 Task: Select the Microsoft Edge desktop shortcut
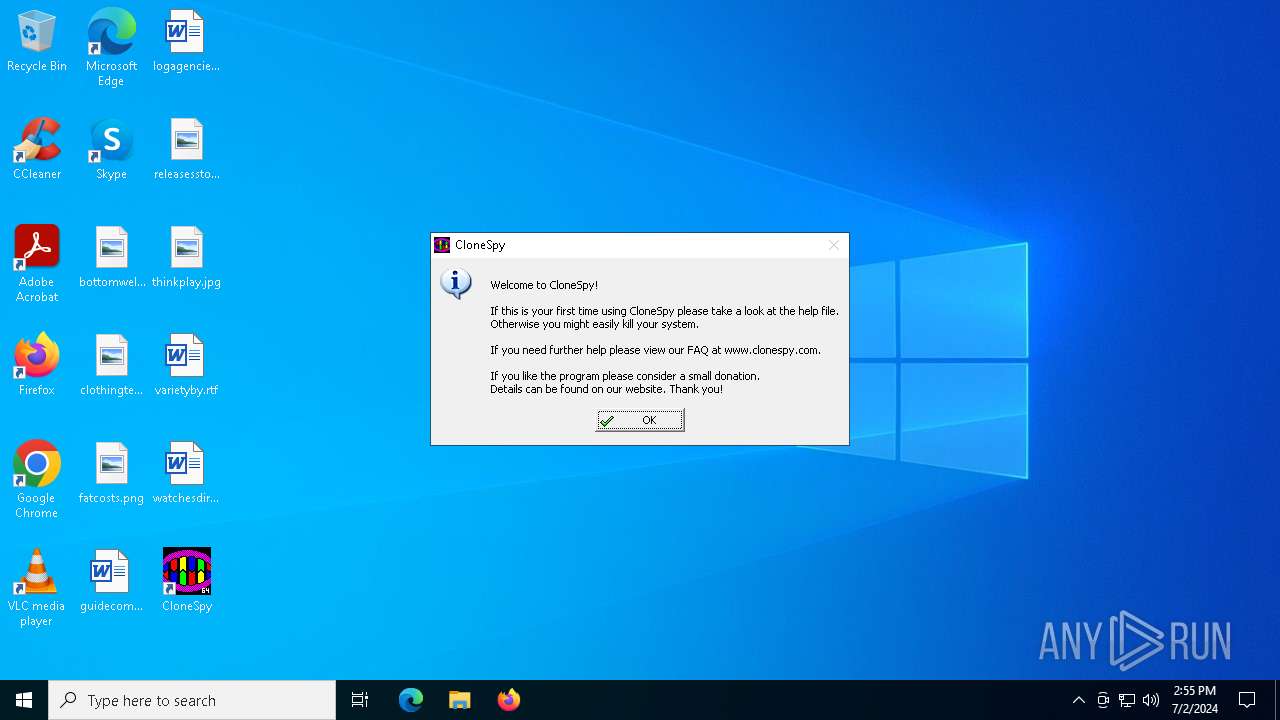(x=111, y=48)
